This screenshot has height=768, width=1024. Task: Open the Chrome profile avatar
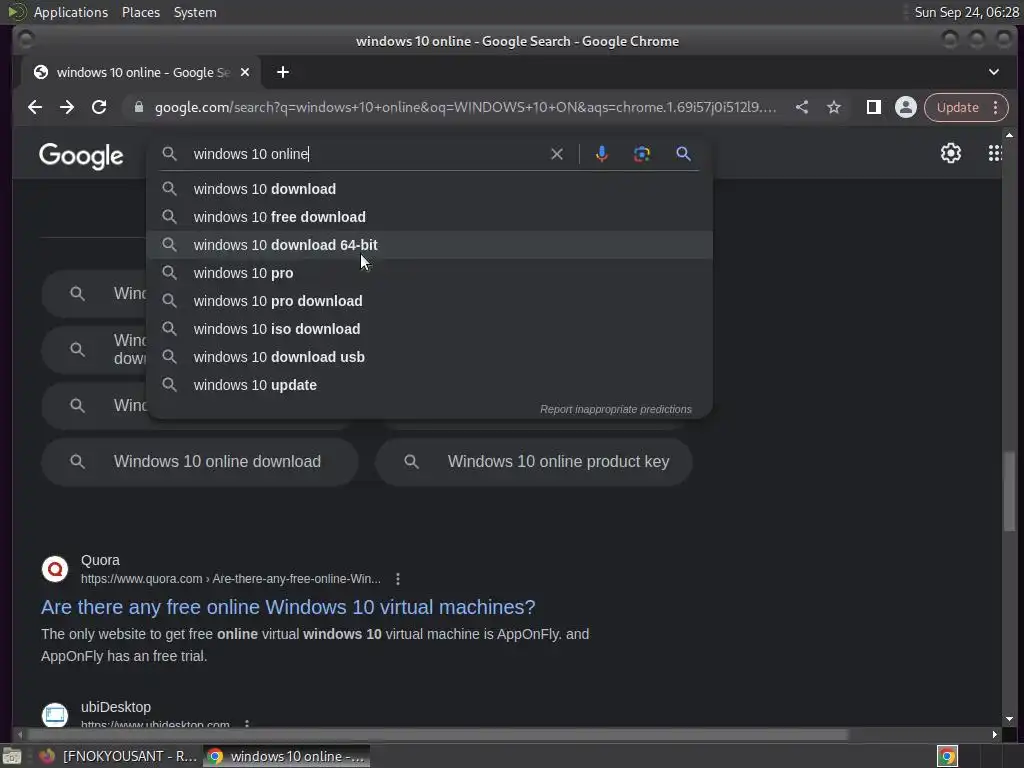click(905, 107)
